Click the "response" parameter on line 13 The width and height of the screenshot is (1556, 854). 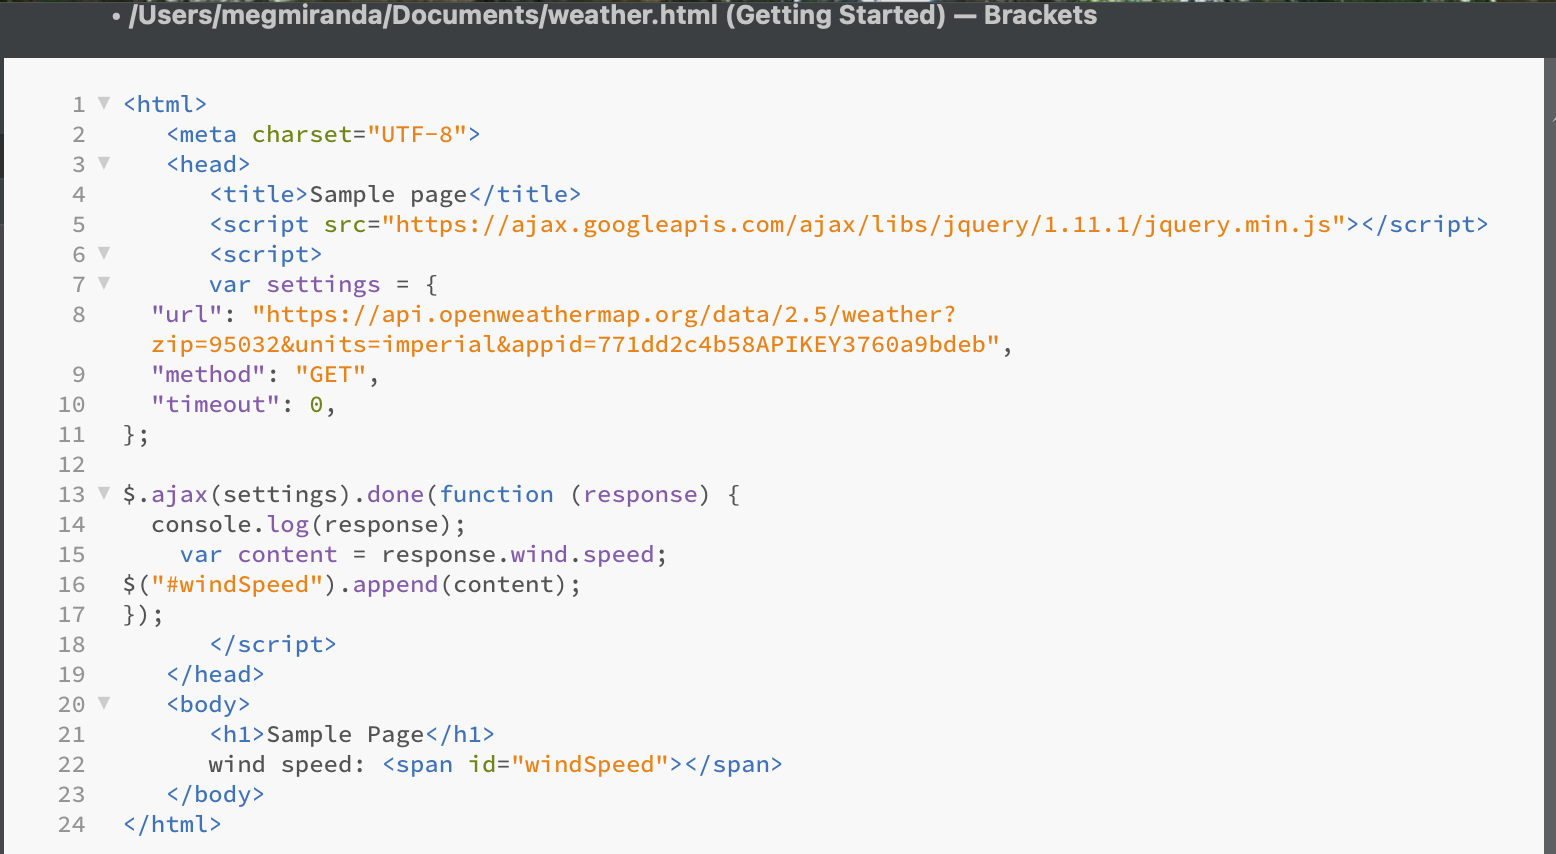[x=640, y=495]
